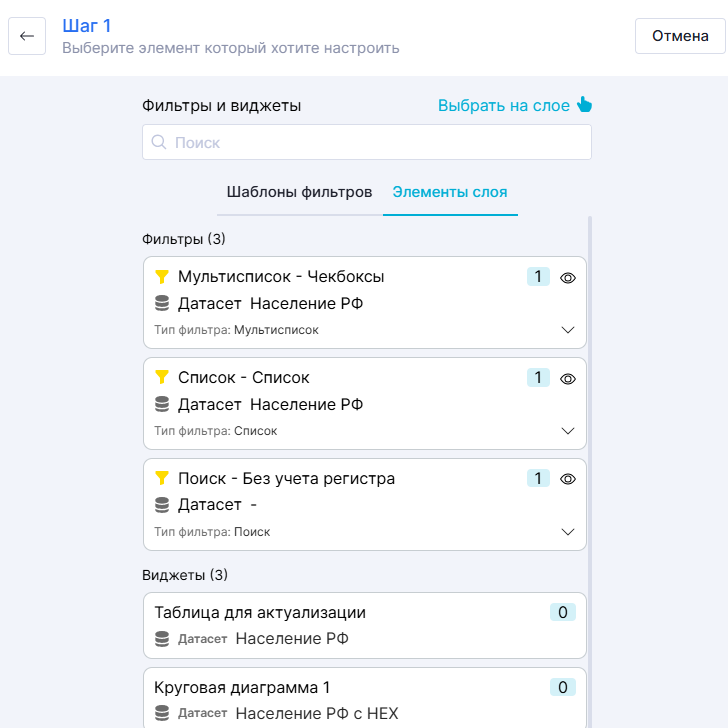
Task: Switch to the Шаблоны фильтров tab
Action: (x=299, y=192)
